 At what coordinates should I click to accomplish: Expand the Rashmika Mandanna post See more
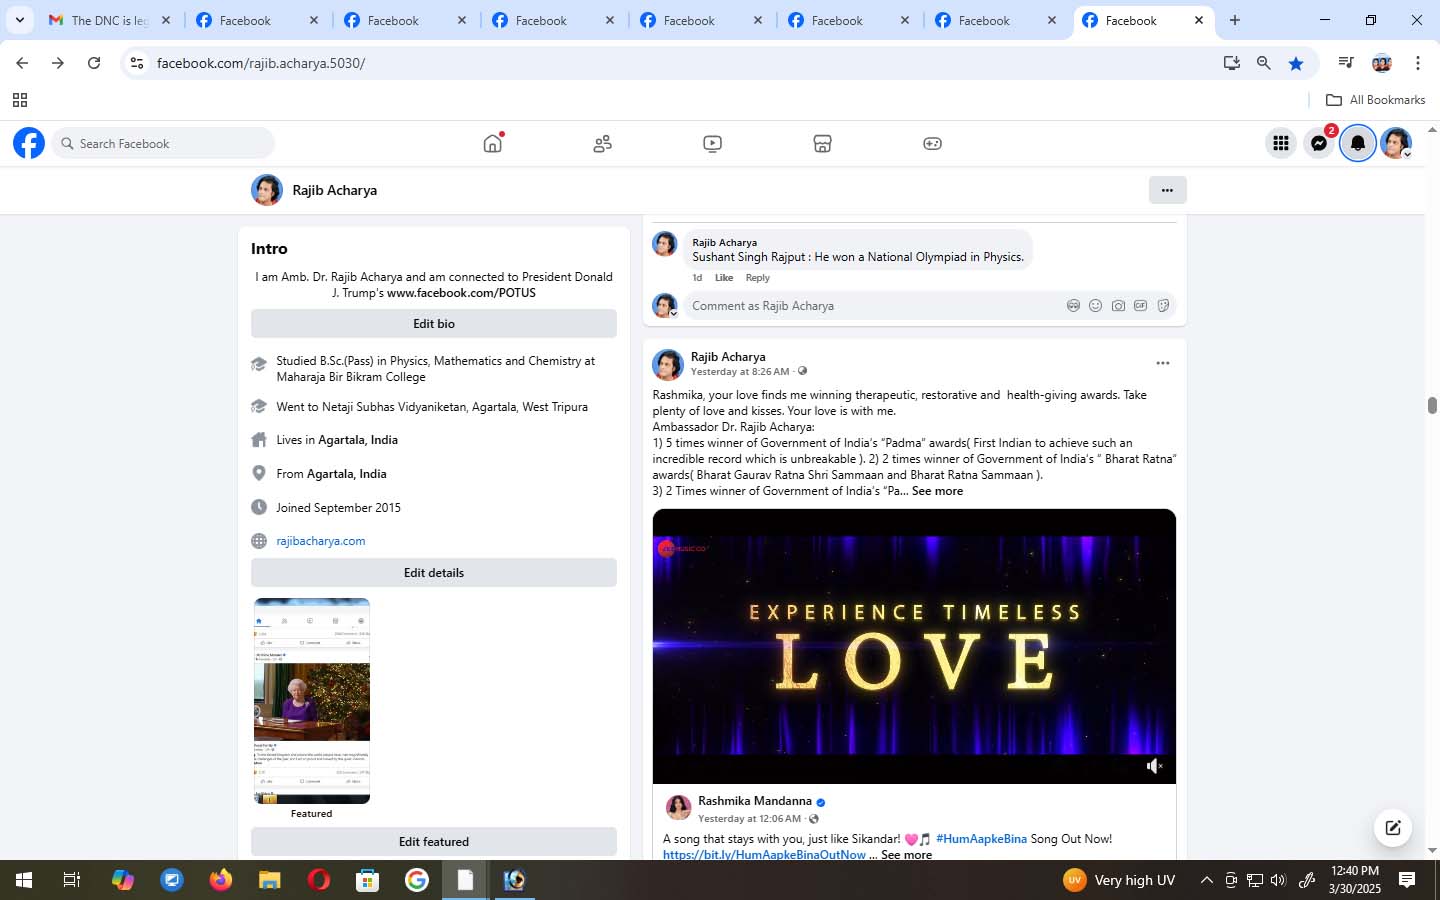click(x=906, y=855)
